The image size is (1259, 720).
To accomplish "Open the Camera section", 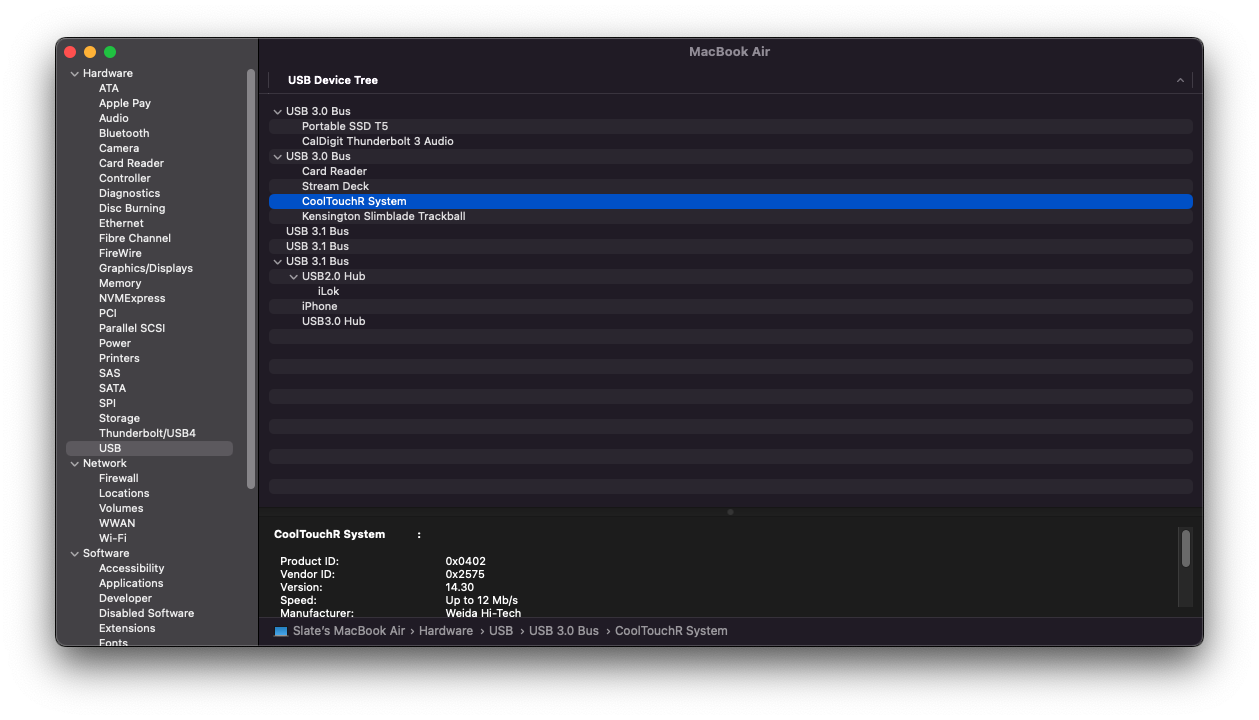I will [119, 148].
